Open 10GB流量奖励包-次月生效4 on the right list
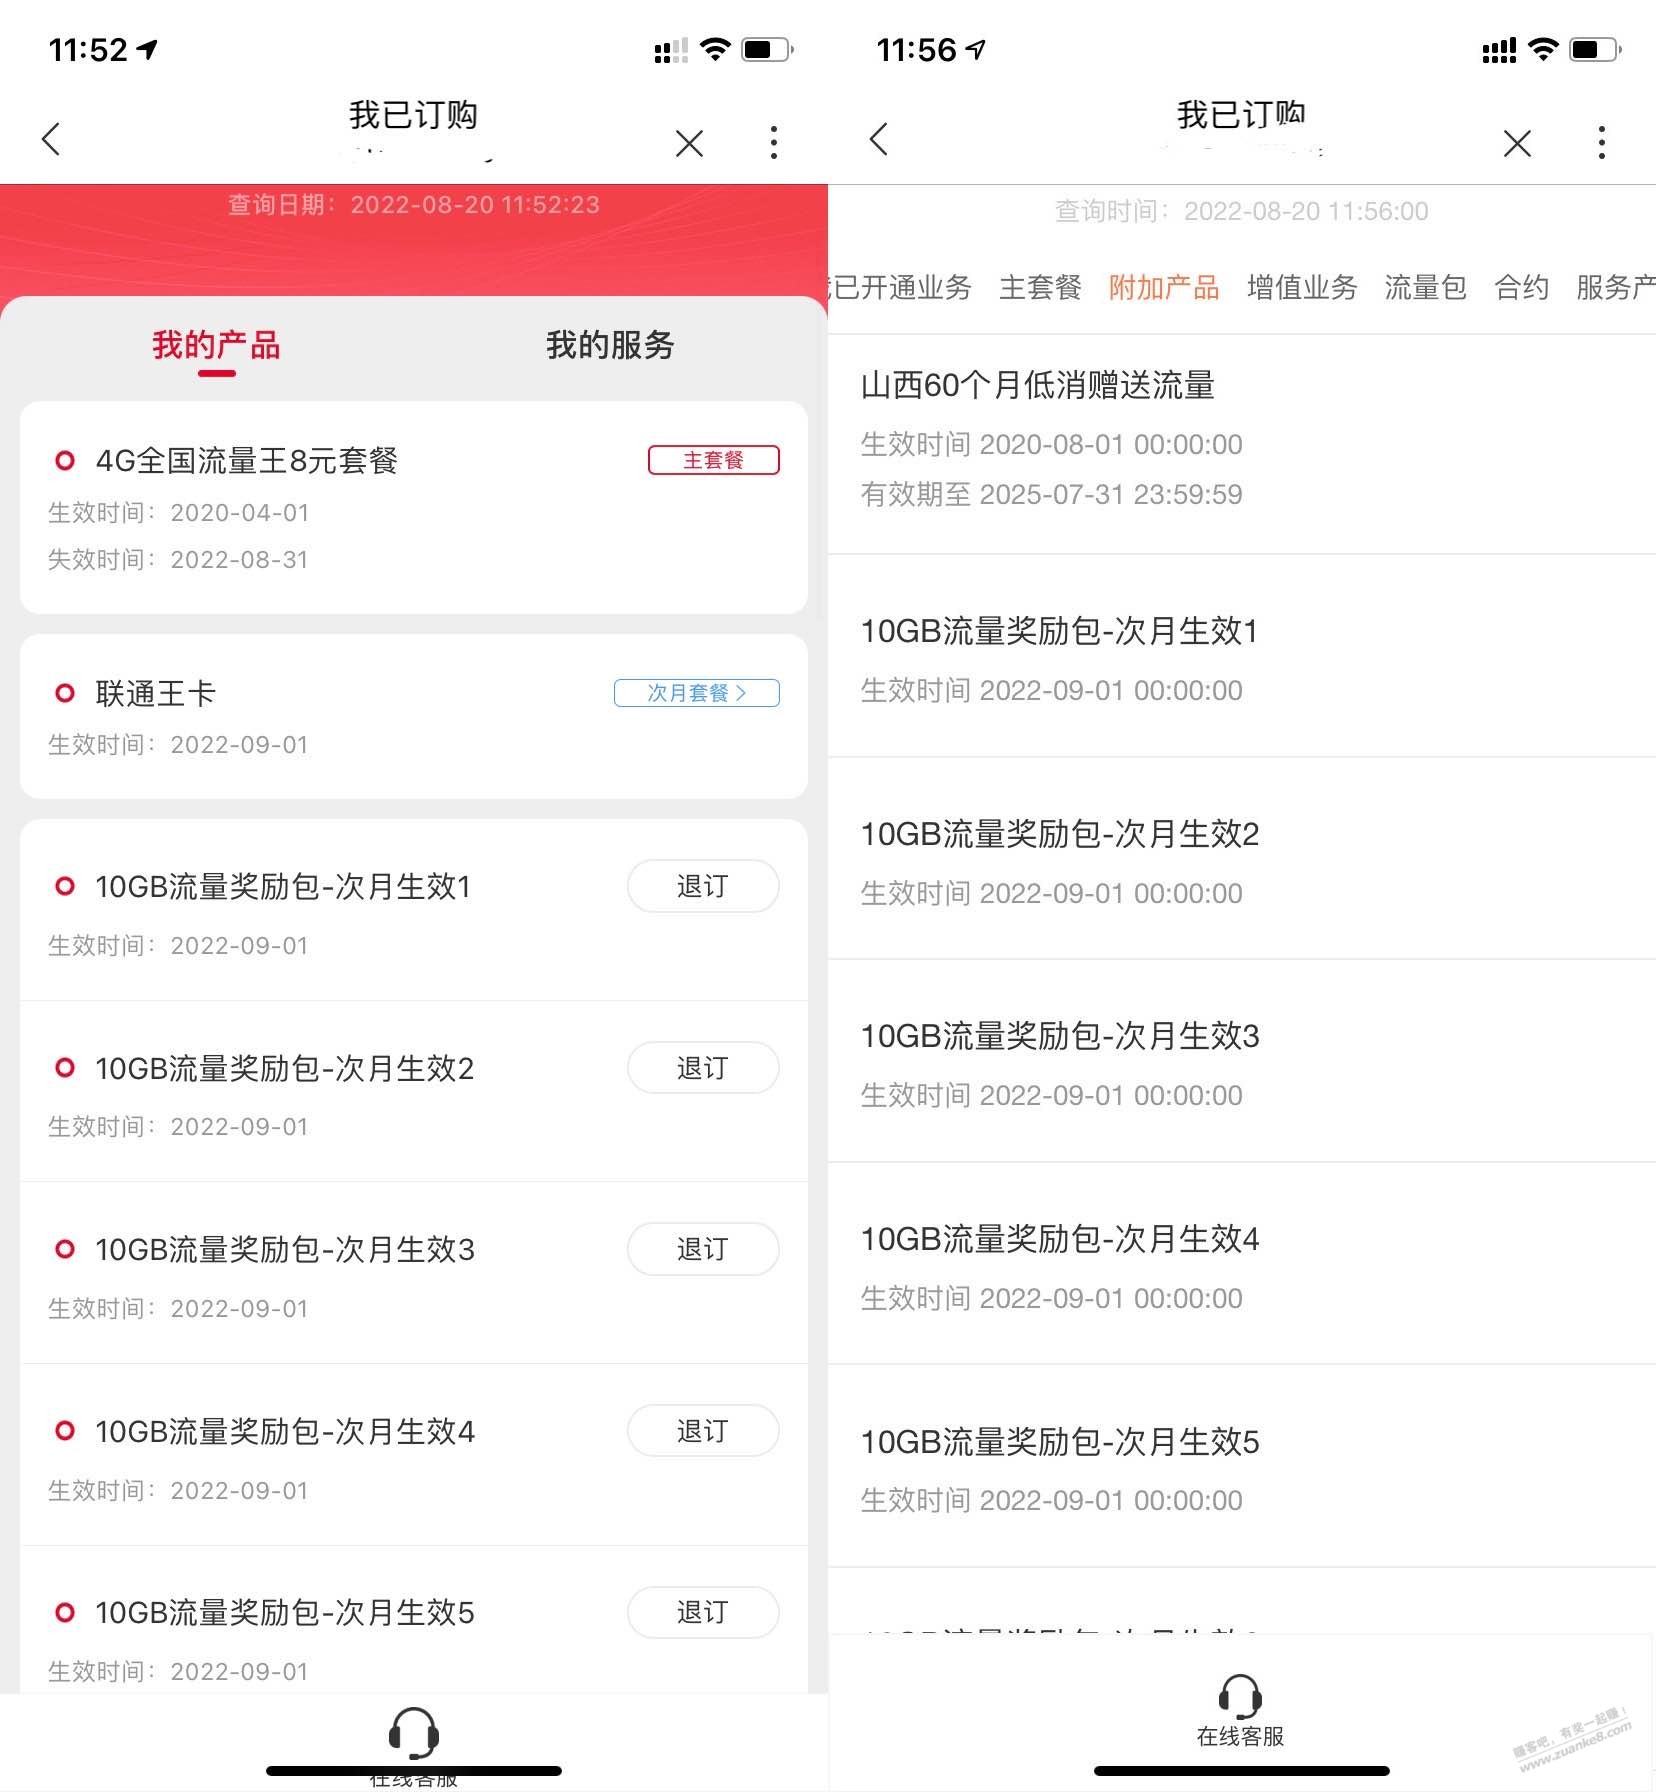Viewport: 1656px width, 1792px height. (1242, 1264)
